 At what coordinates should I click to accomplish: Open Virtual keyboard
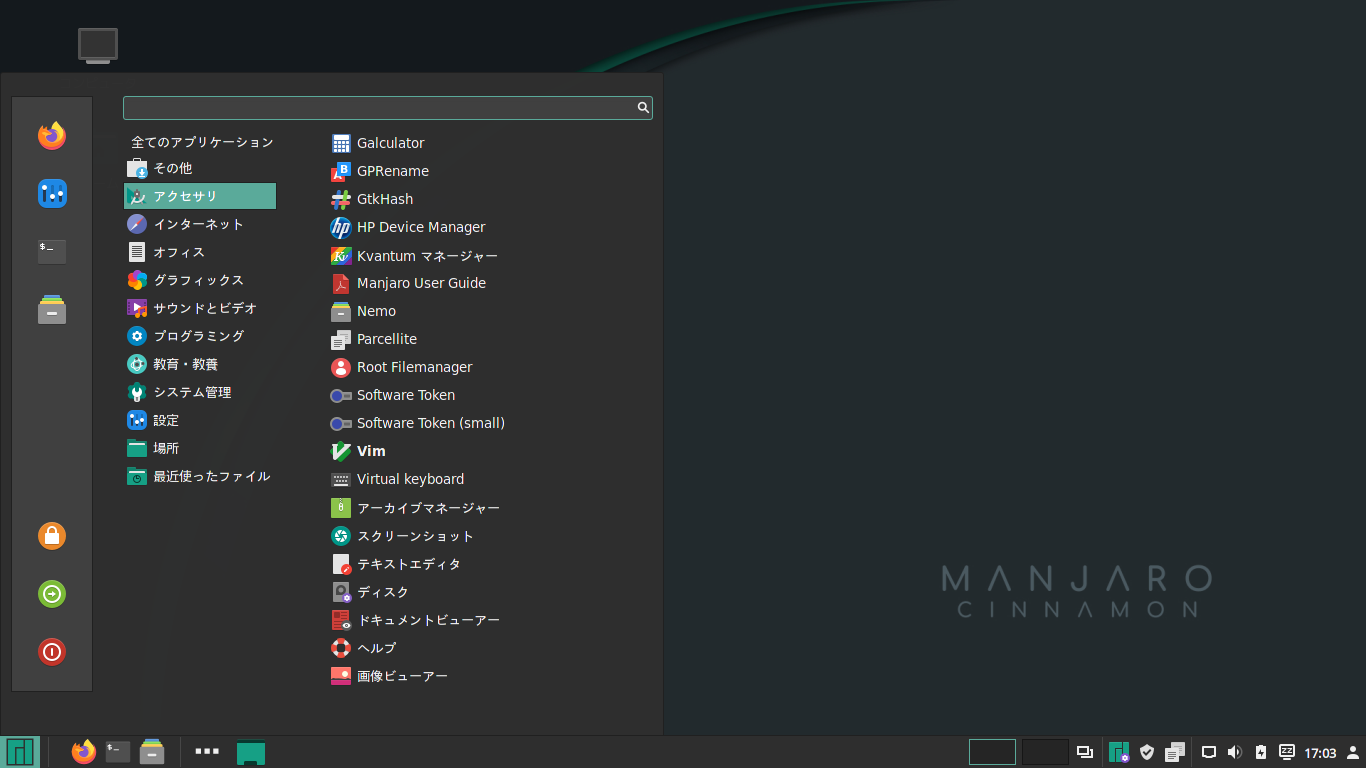coord(397,479)
